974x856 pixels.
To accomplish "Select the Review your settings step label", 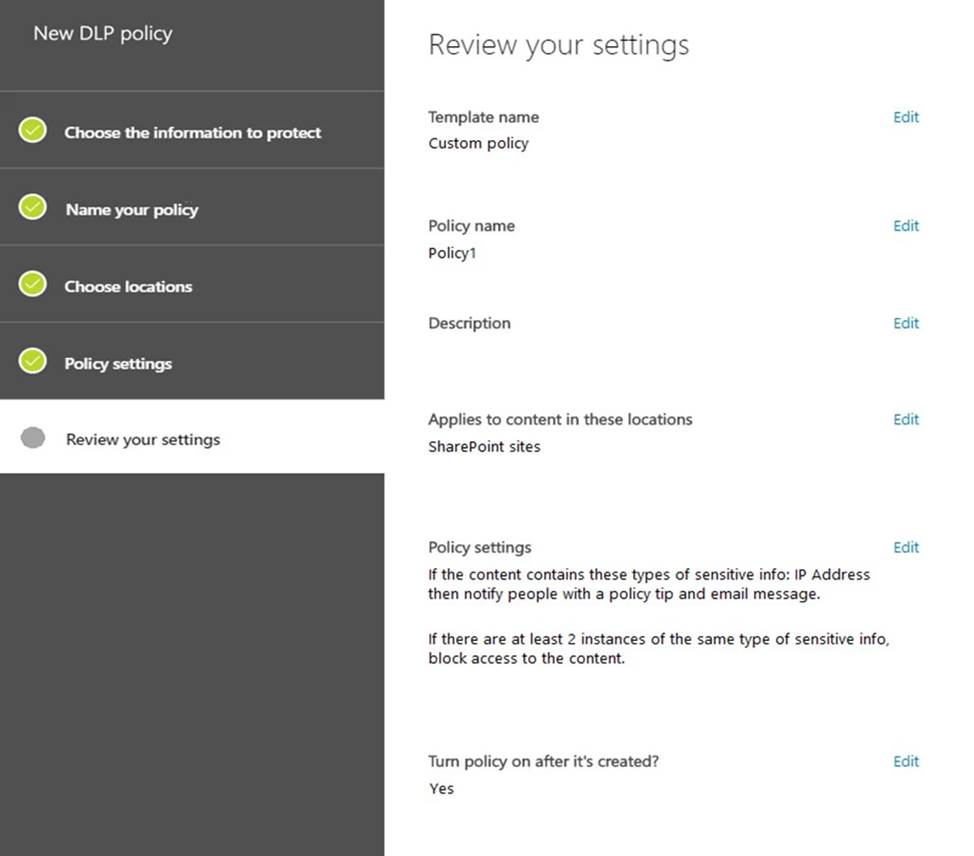I will point(143,440).
